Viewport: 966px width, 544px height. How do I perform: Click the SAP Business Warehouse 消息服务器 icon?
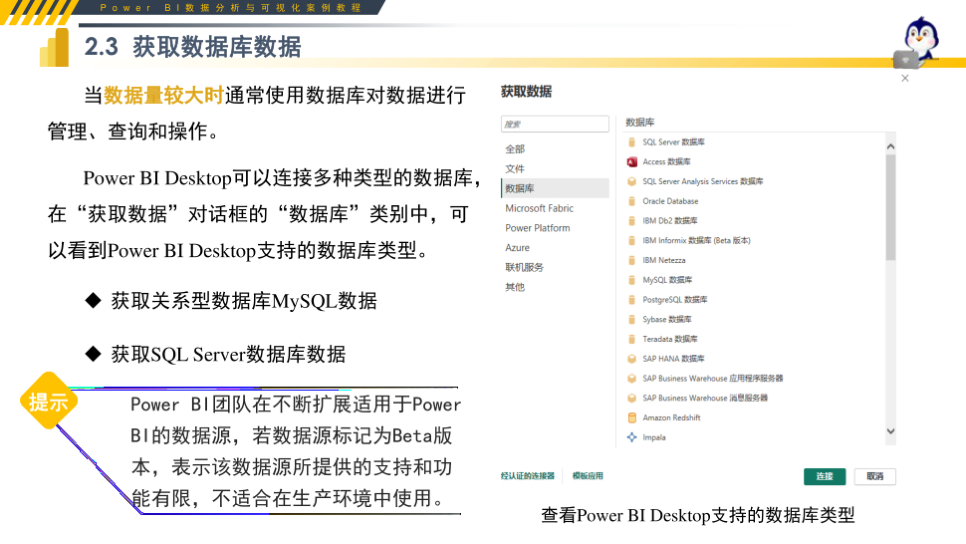tap(631, 398)
